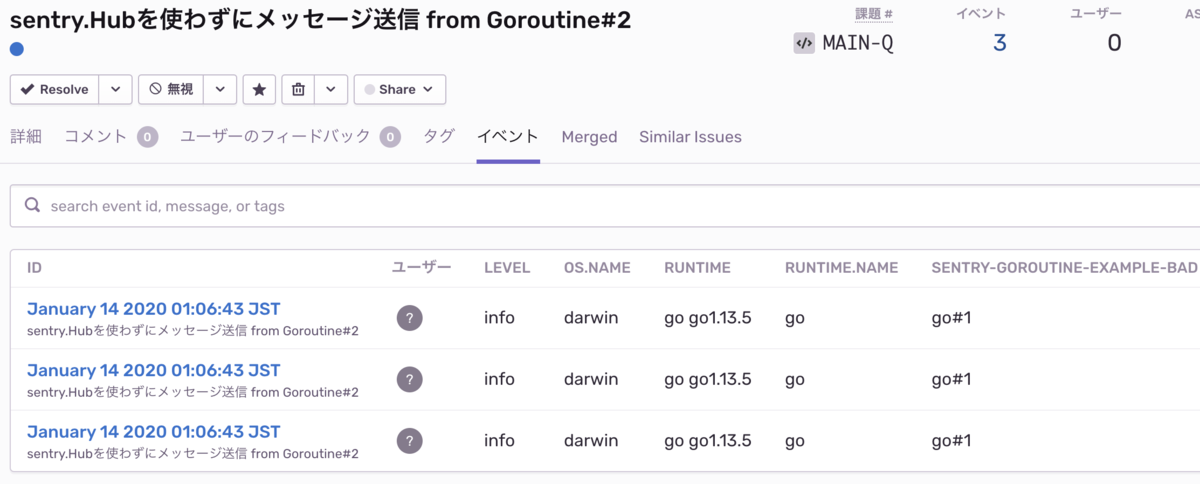Click the 課題 # label

coord(874,13)
